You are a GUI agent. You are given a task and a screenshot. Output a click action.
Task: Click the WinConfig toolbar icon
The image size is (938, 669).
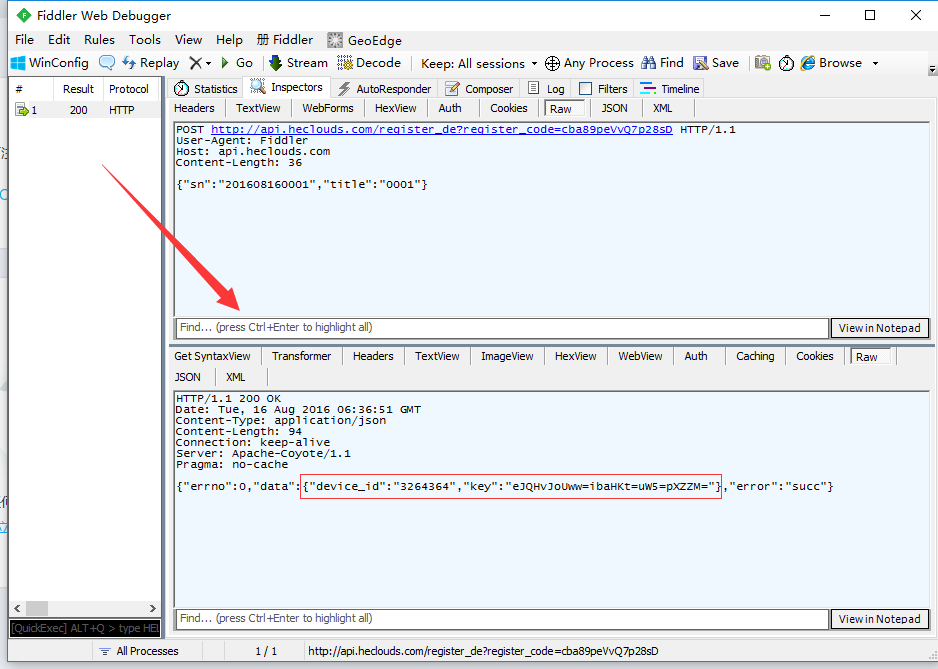pyautogui.click(x=19, y=63)
